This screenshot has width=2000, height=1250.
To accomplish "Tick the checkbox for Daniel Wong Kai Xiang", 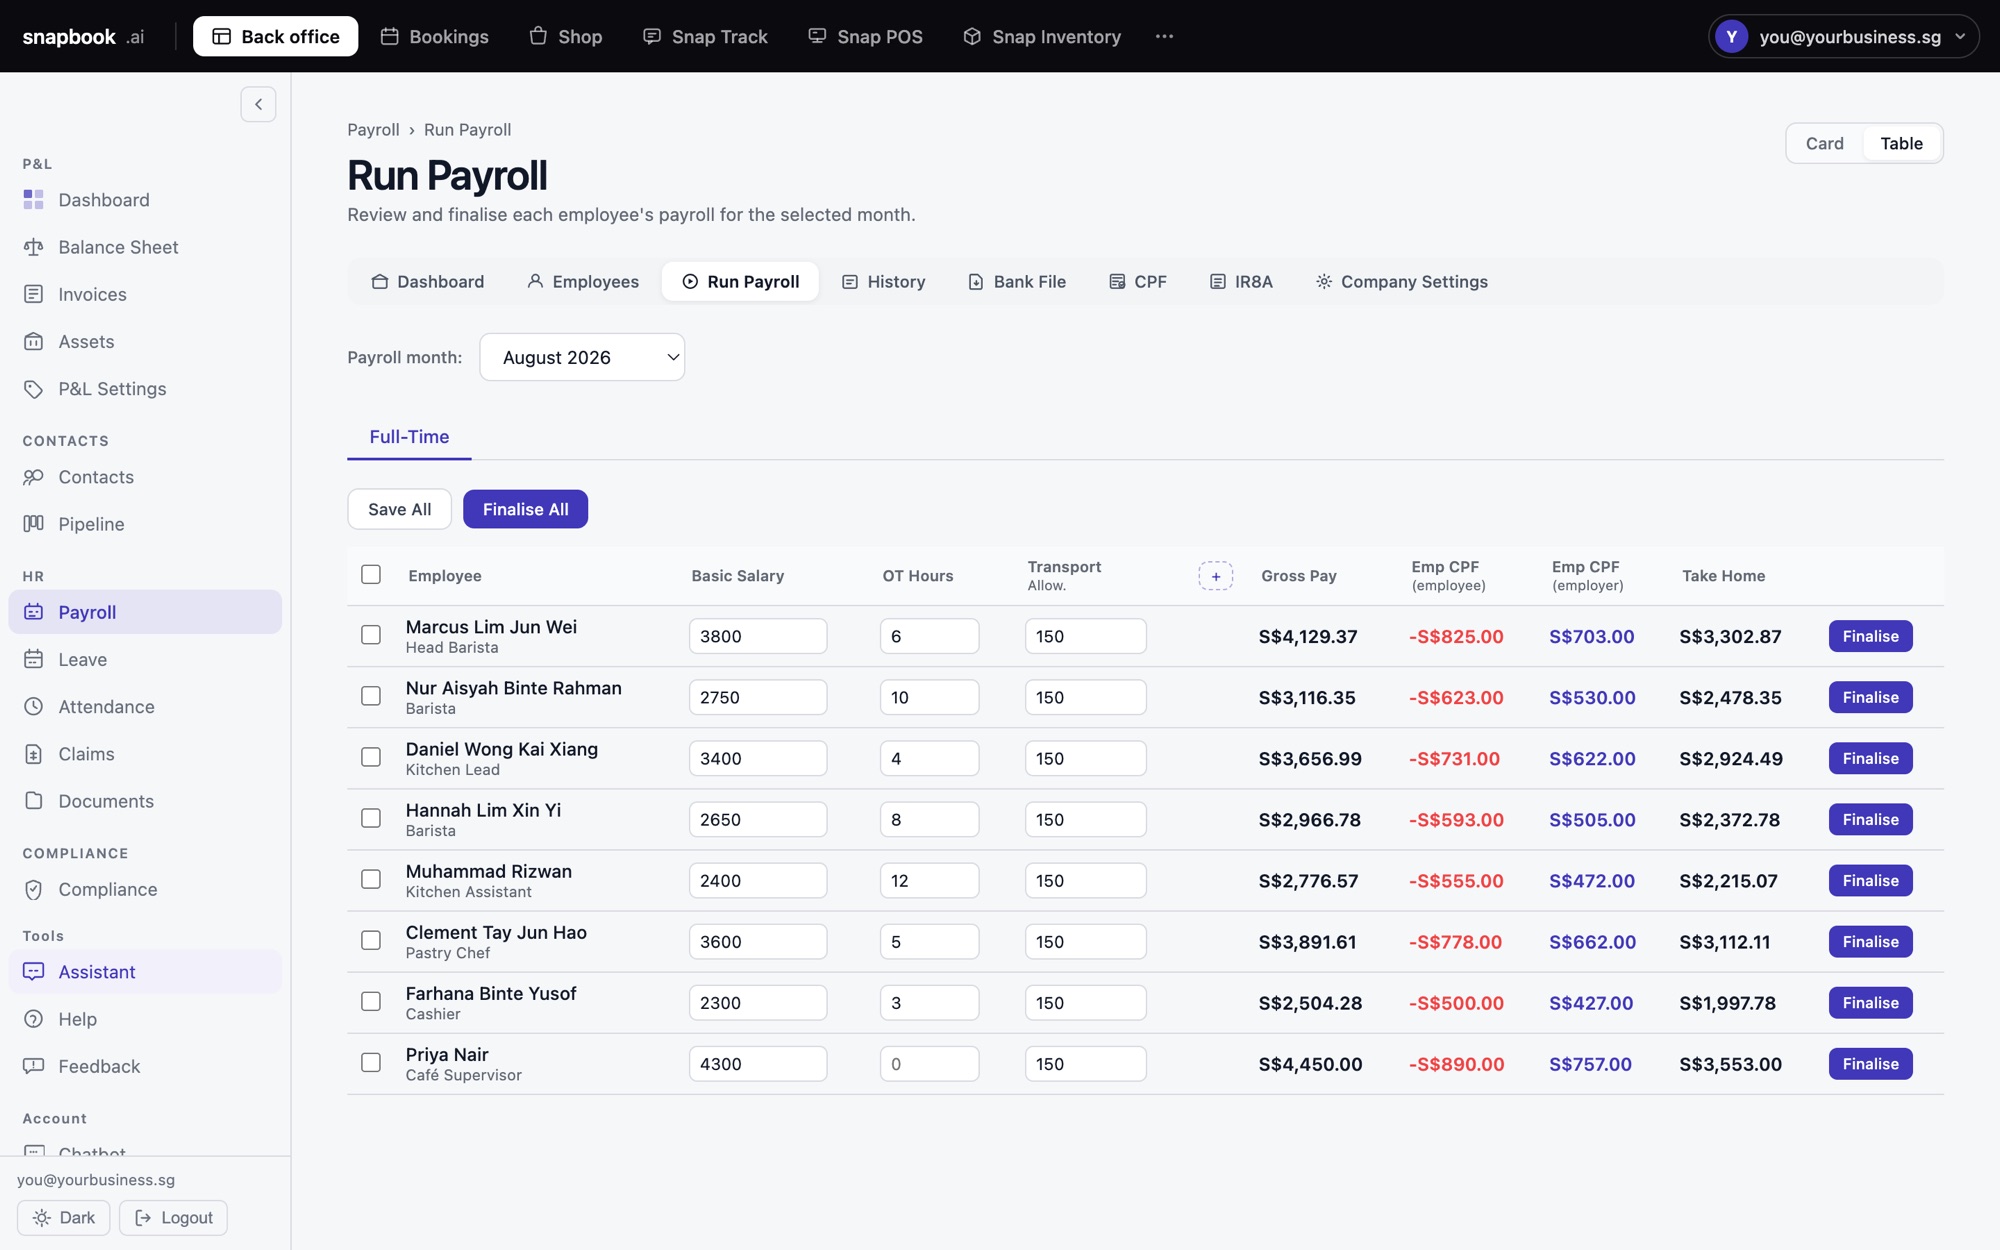I will point(371,757).
